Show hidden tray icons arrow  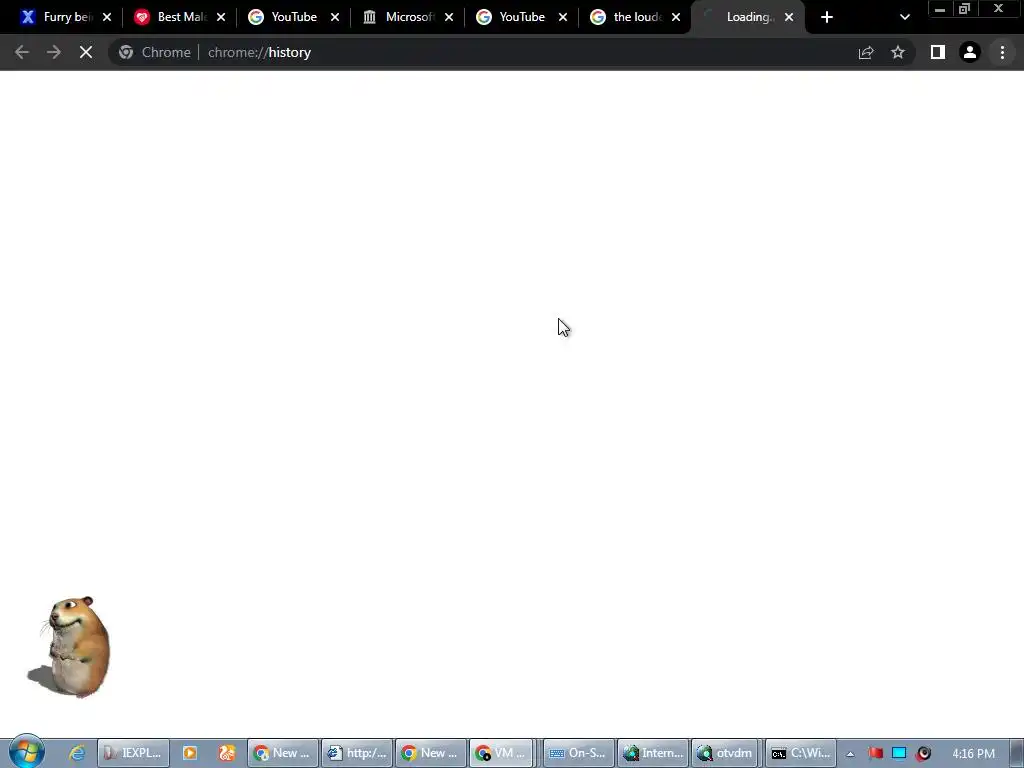pyautogui.click(x=850, y=754)
